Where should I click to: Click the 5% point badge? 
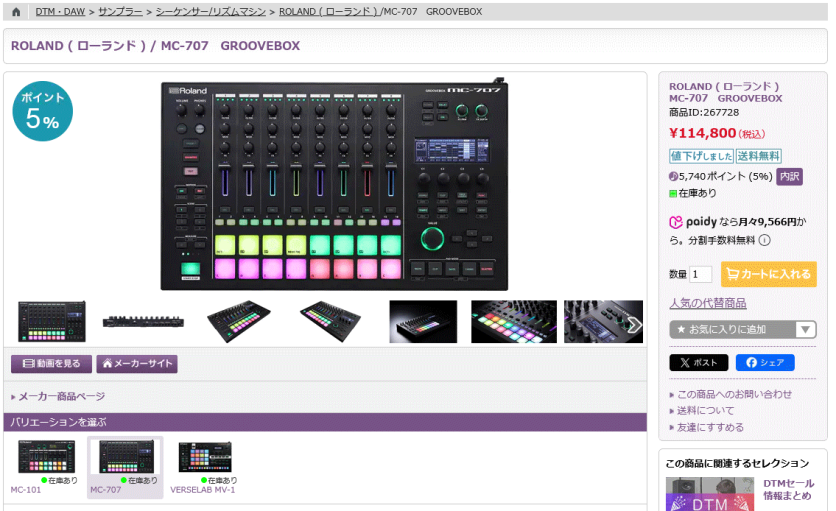pyautogui.click(x=42, y=112)
